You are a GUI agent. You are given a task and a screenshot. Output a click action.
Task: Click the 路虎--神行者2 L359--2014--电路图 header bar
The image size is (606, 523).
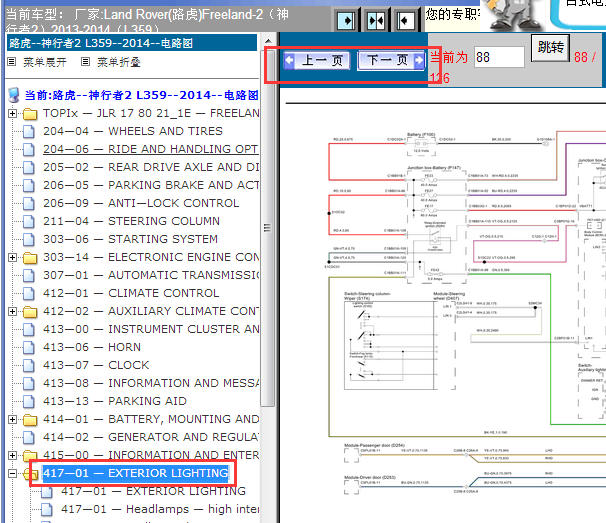coord(132,43)
